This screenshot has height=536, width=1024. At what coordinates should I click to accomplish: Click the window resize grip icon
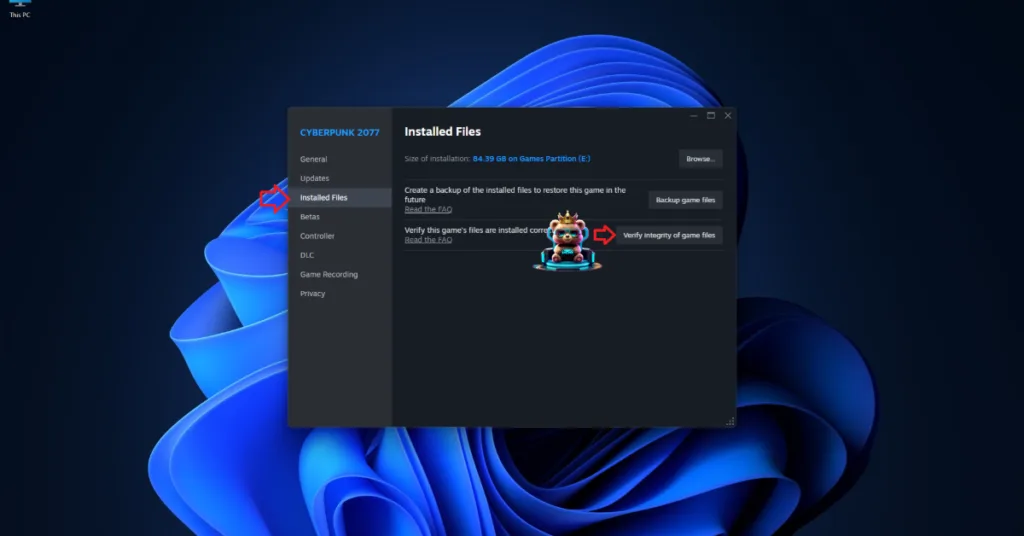point(730,422)
